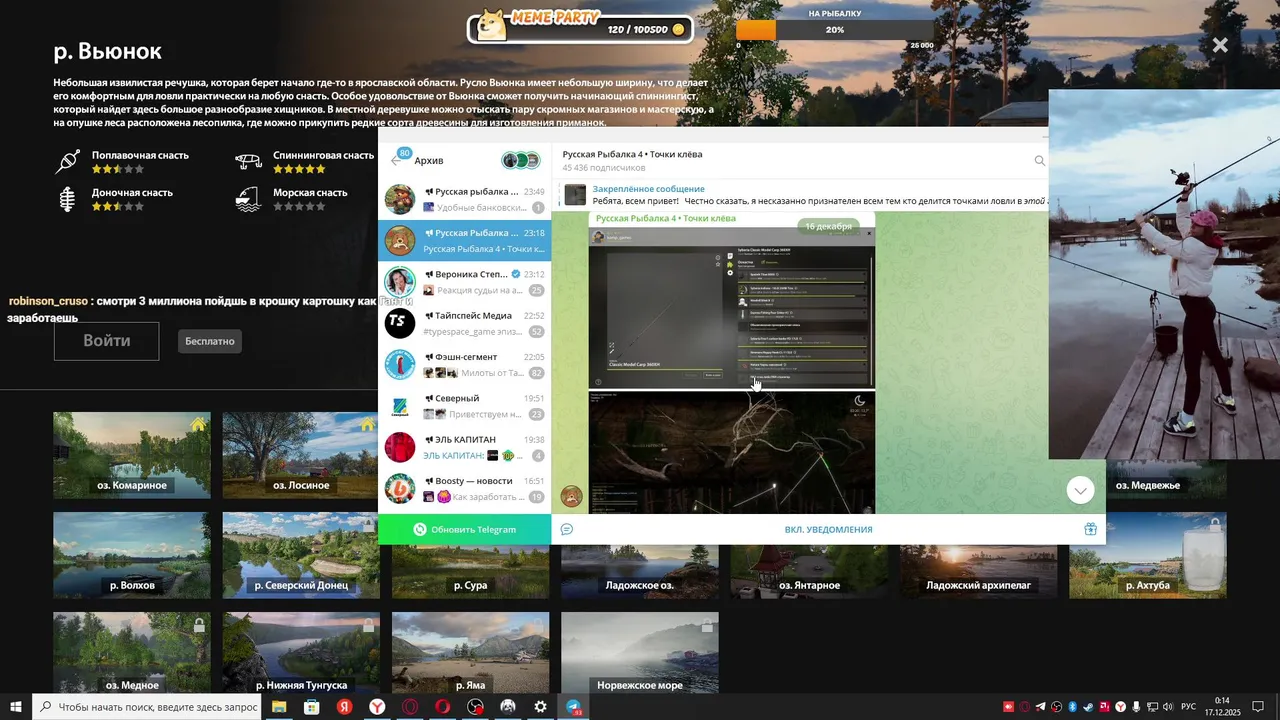Screen dimensions: 1280x720
Task: Close the р. Вьюнок location panel
Action: click(x=1220, y=45)
